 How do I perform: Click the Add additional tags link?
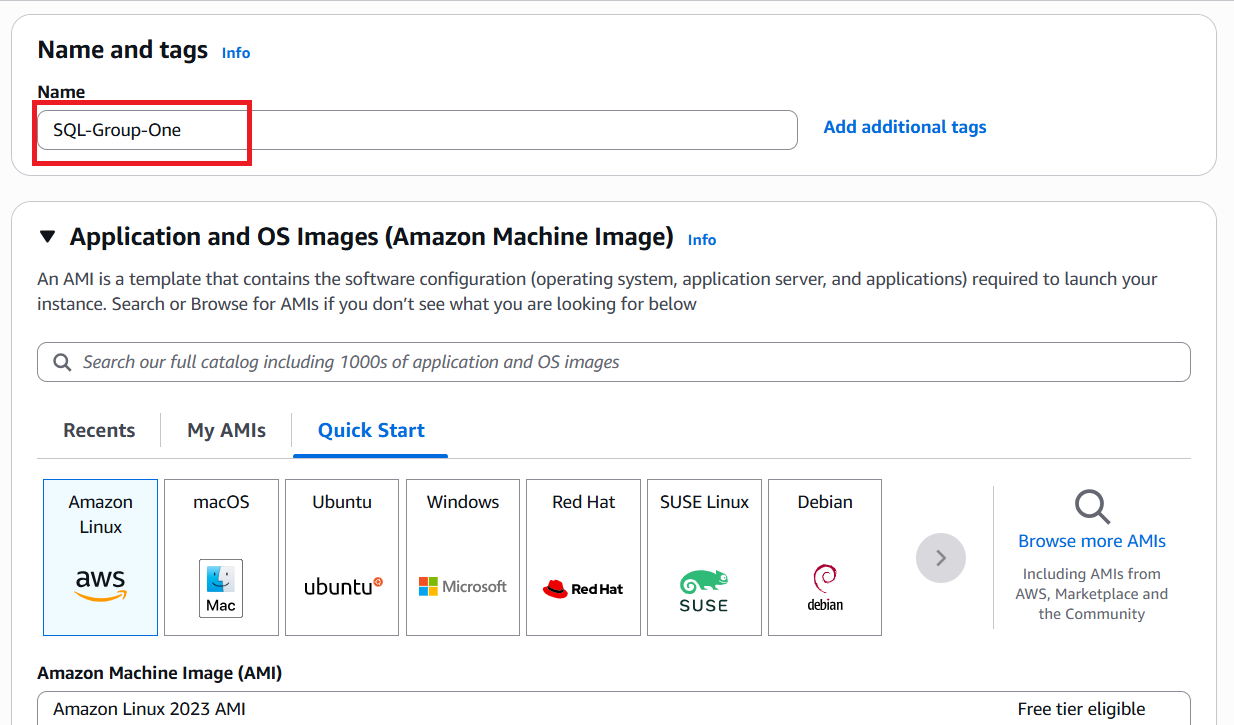[x=904, y=127]
